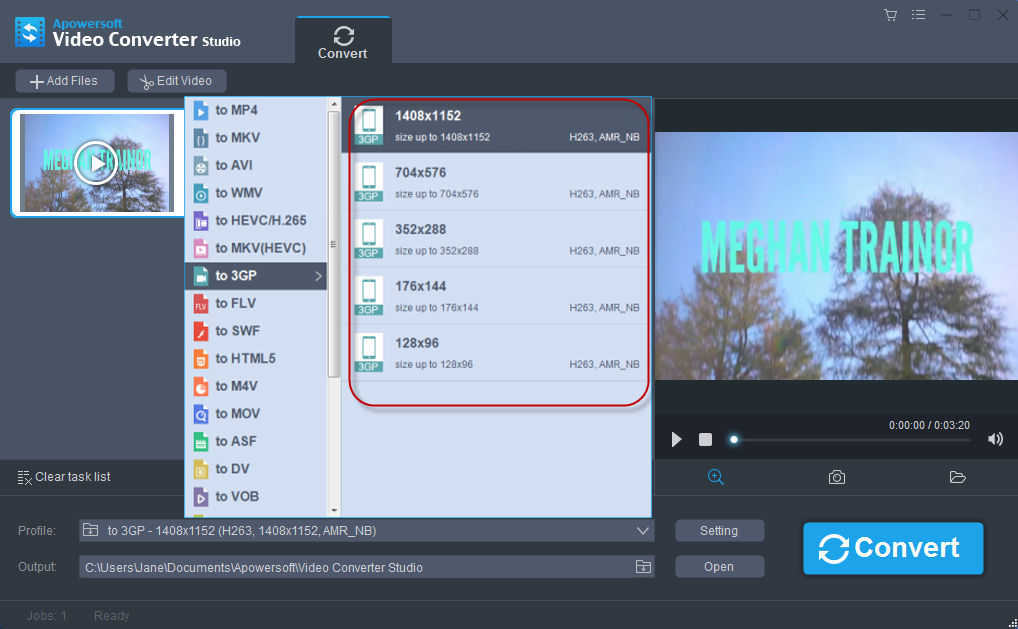This screenshot has height=629, width=1018.
Task: Expand the 'to 3GP' format submenu
Action: click(x=257, y=276)
